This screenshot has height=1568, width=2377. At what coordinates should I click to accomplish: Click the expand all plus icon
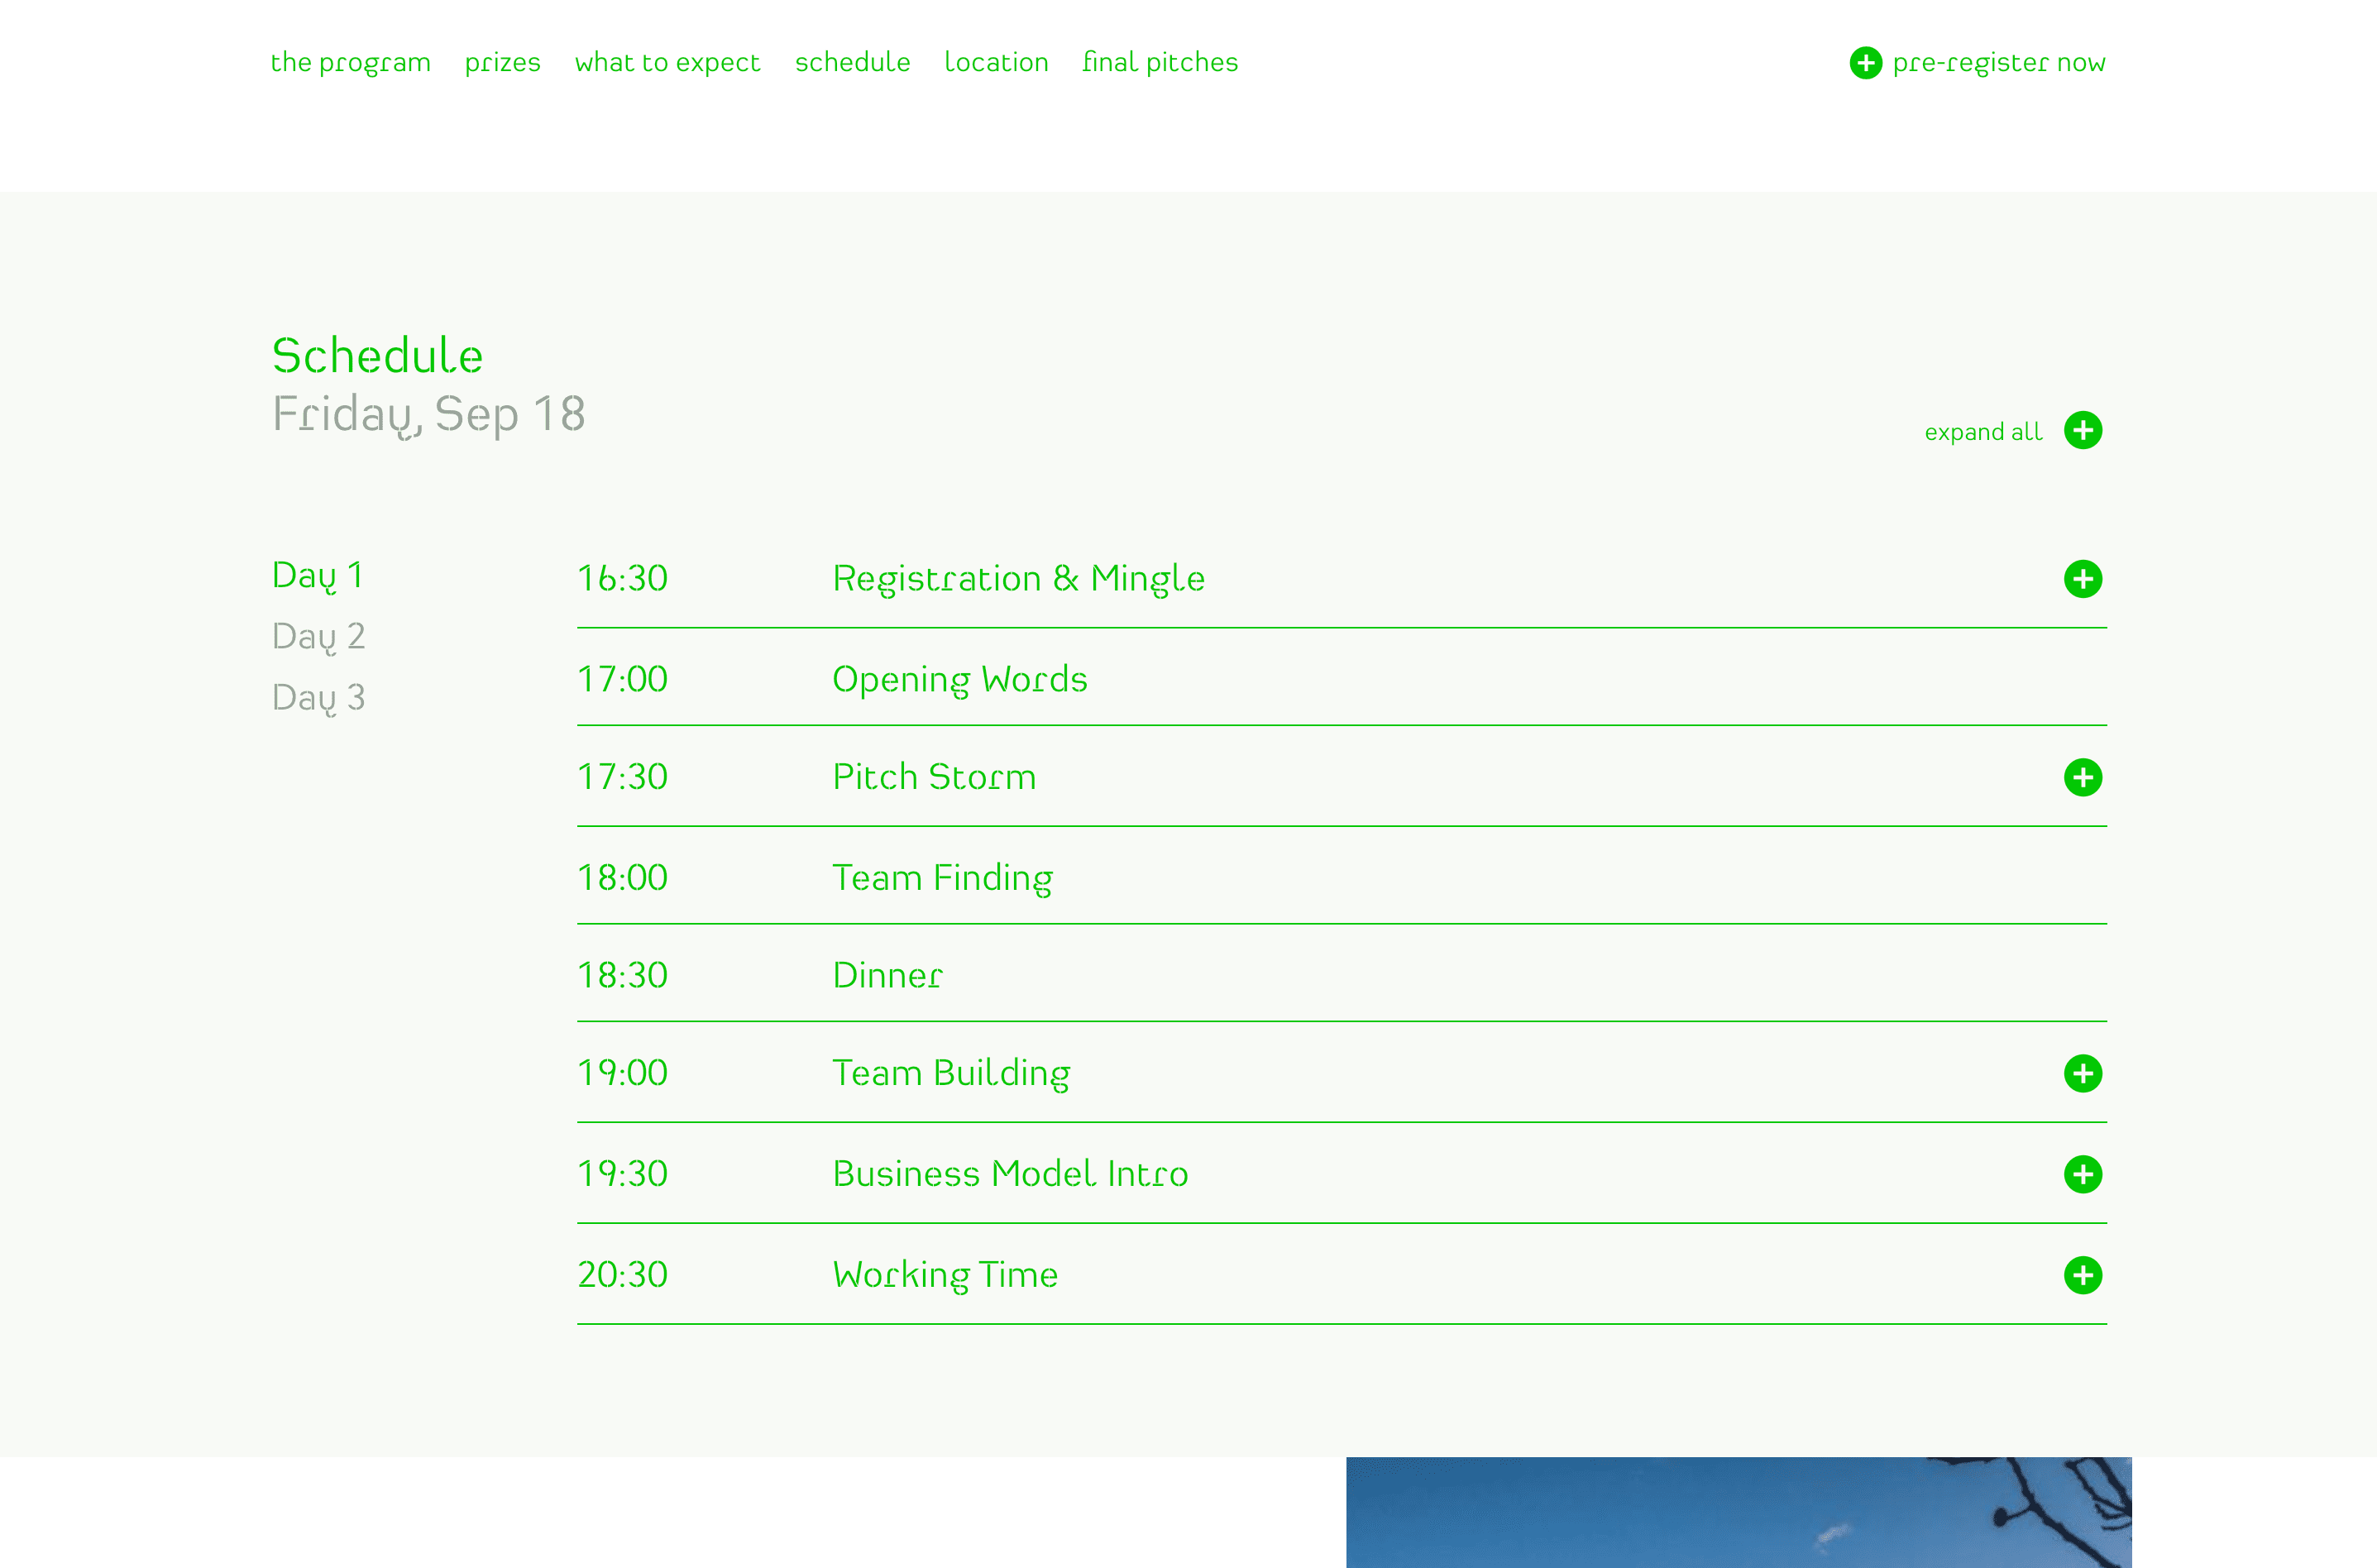2082,431
